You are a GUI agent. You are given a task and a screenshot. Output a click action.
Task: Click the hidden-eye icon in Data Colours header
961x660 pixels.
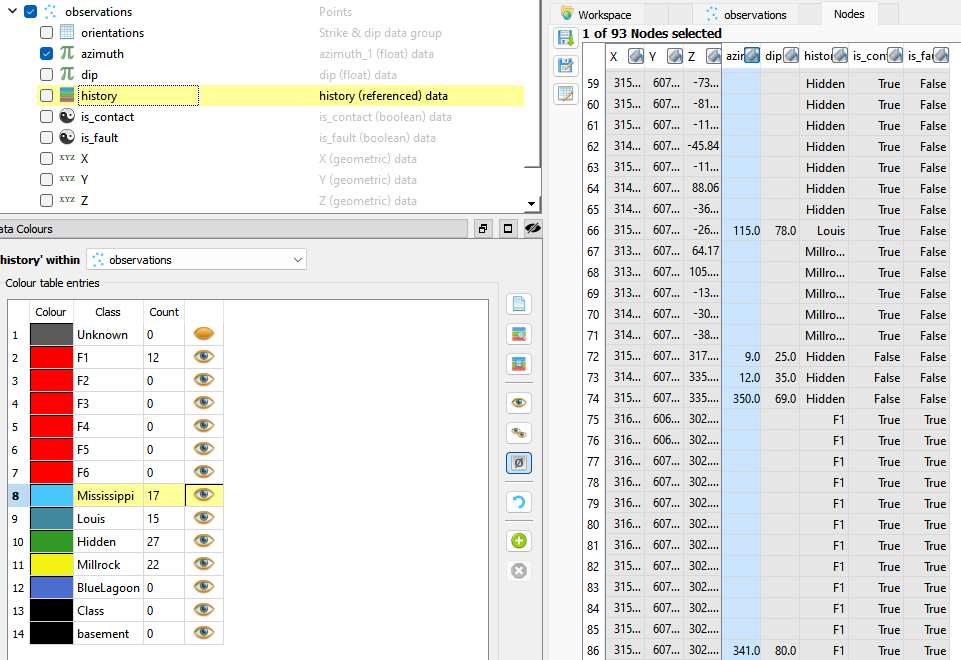[x=532, y=229]
